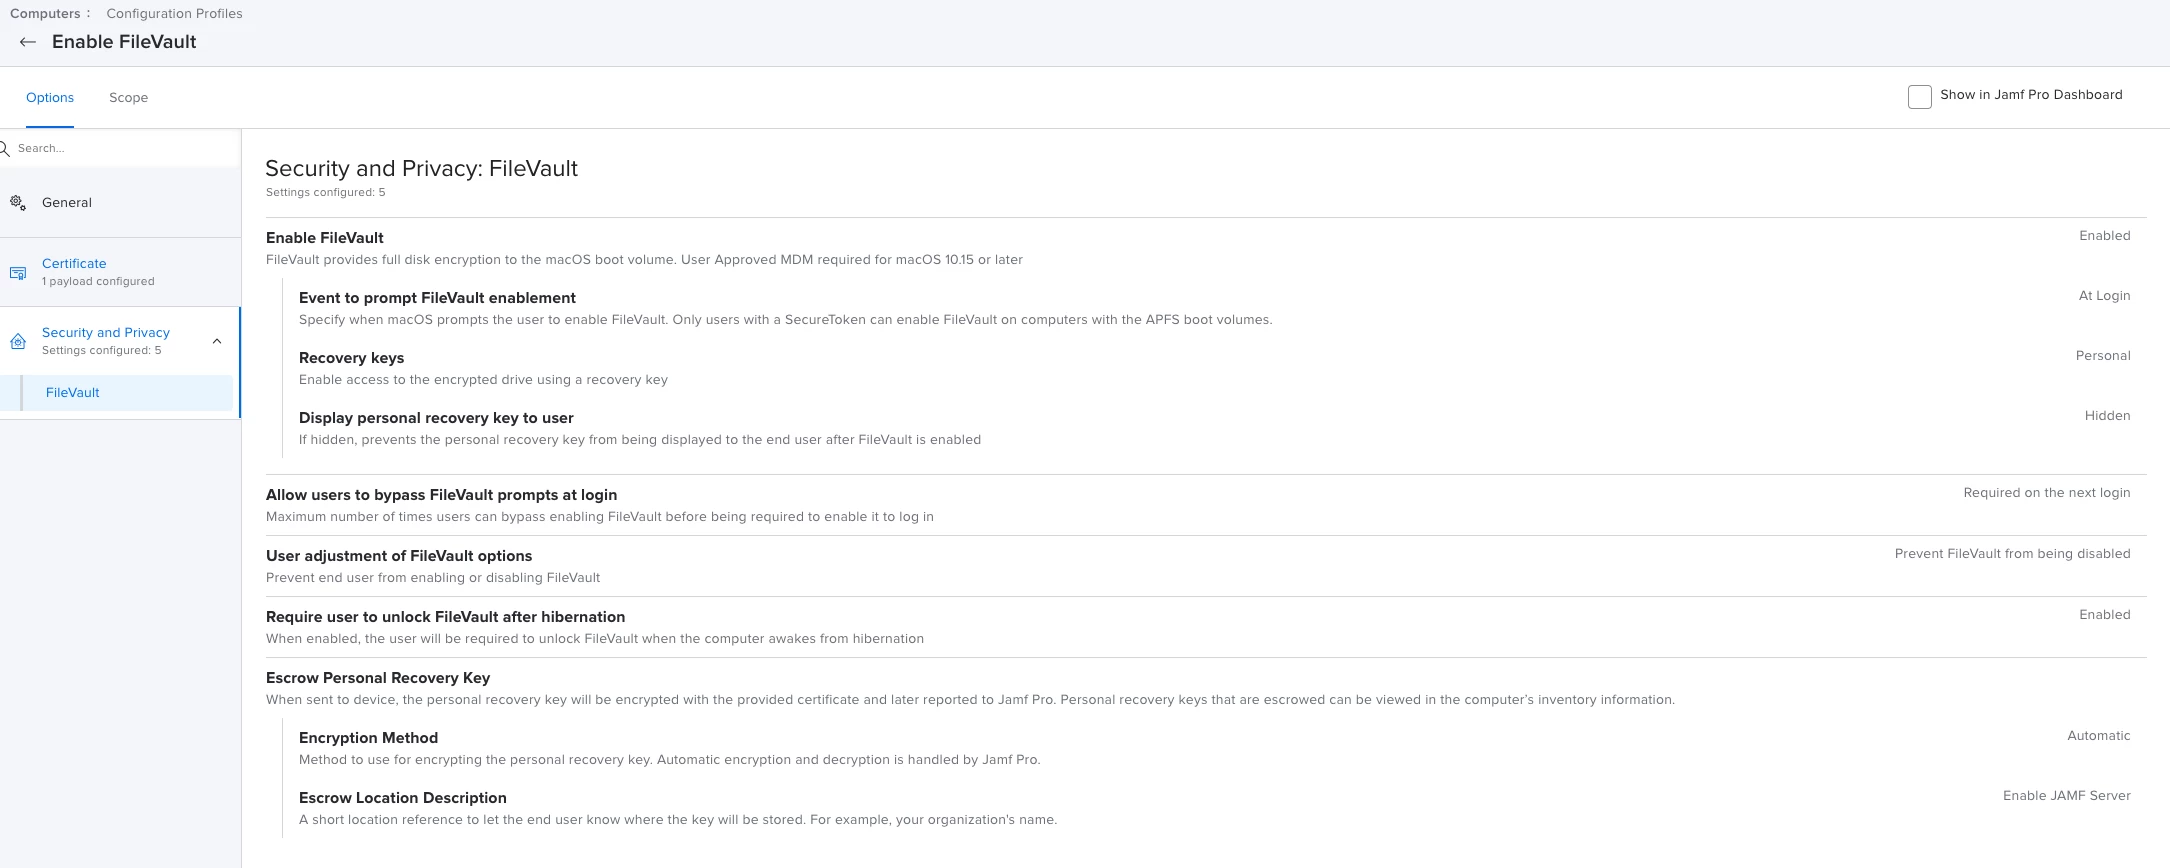Click Require user to unlock after hibernation
The height and width of the screenshot is (868, 2170).
[445, 616]
